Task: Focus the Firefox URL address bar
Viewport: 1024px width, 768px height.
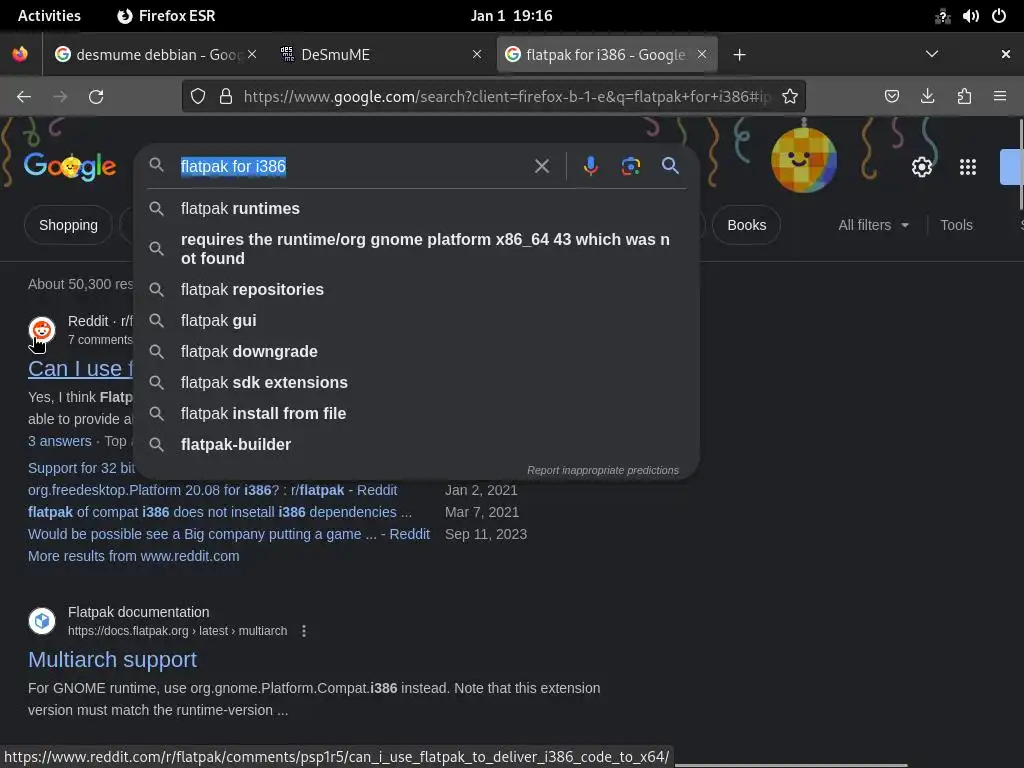Action: 506,97
